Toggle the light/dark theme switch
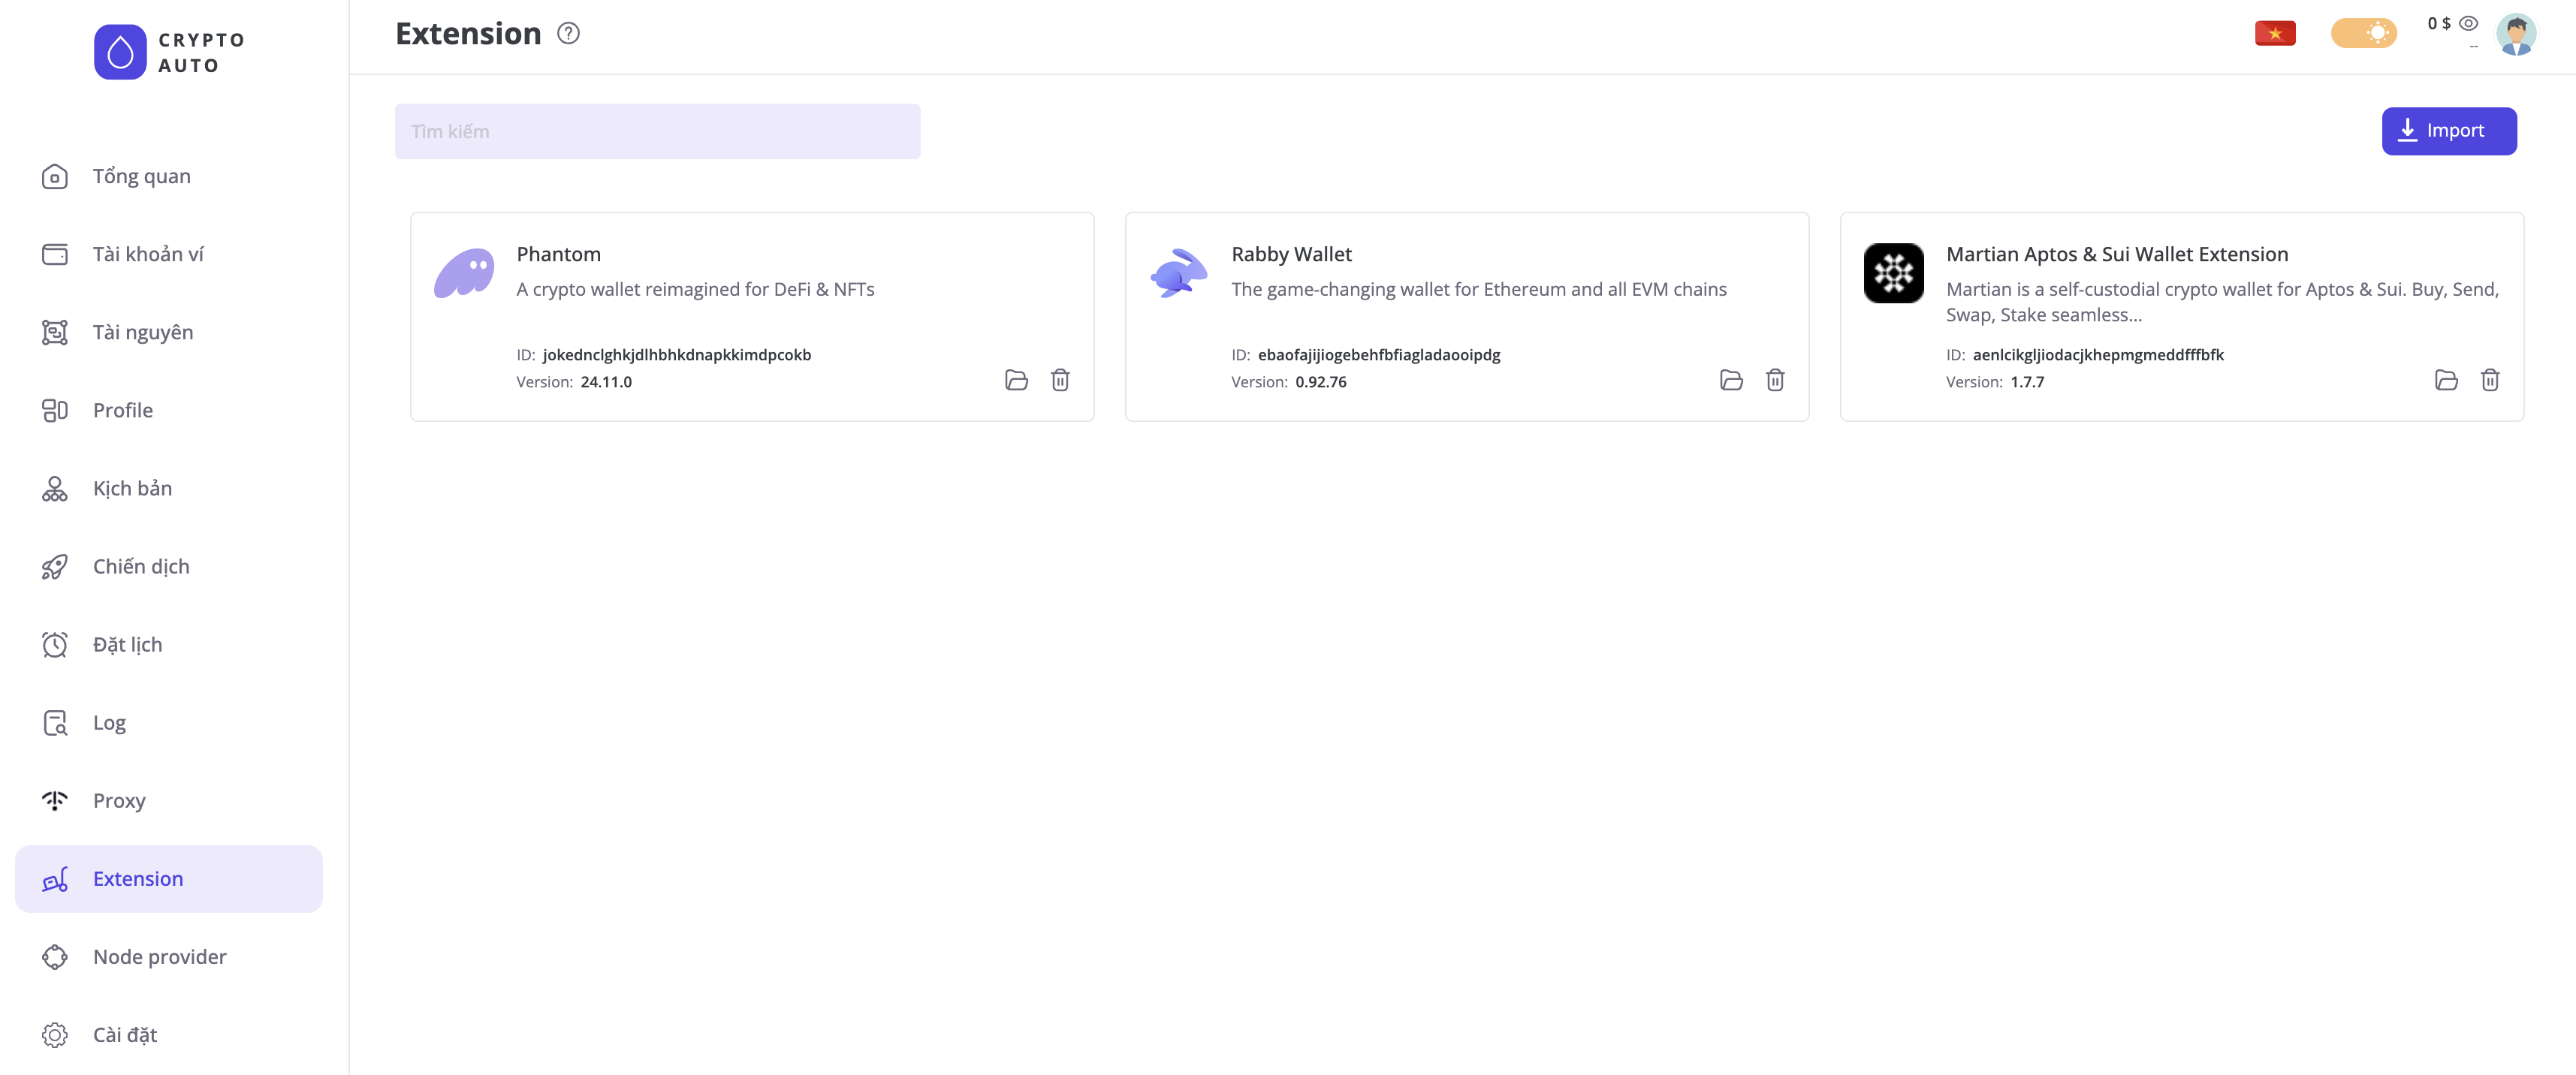The height and width of the screenshot is (1075, 2576). coord(2363,33)
